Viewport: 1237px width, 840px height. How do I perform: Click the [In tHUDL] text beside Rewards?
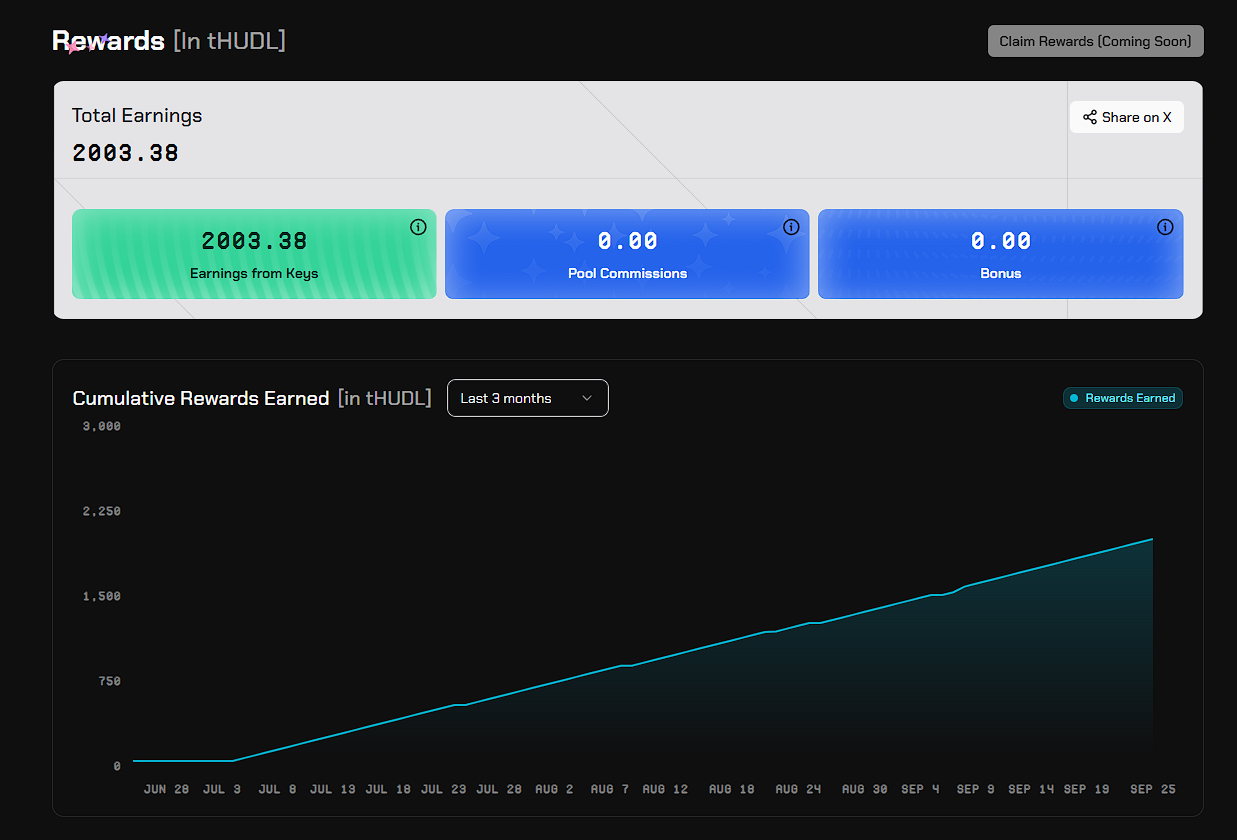229,41
